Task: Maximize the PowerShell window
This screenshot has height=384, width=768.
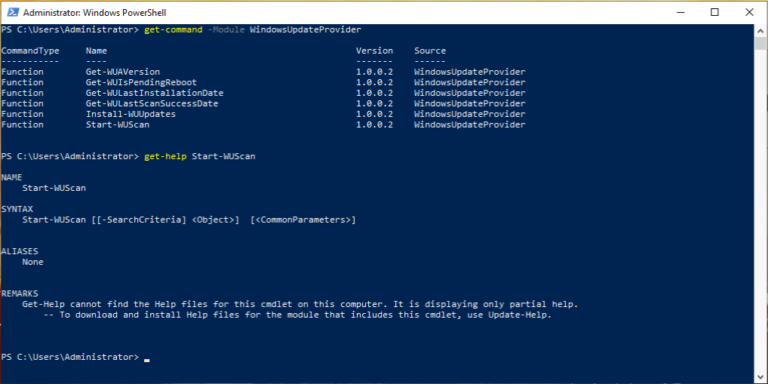Action: pos(715,12)
